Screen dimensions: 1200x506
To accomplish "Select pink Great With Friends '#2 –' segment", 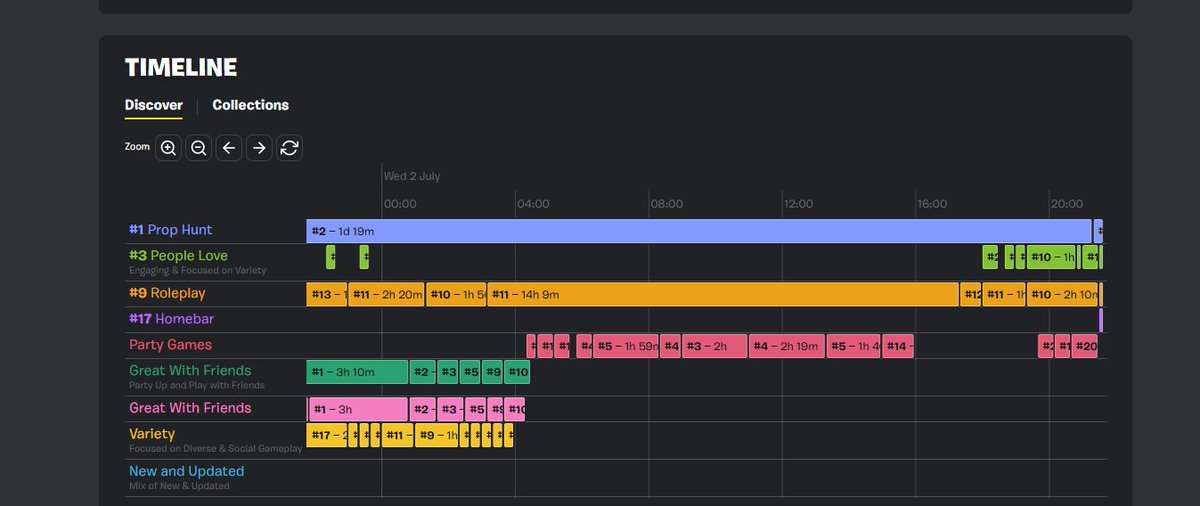I will [x=423, y=409].
